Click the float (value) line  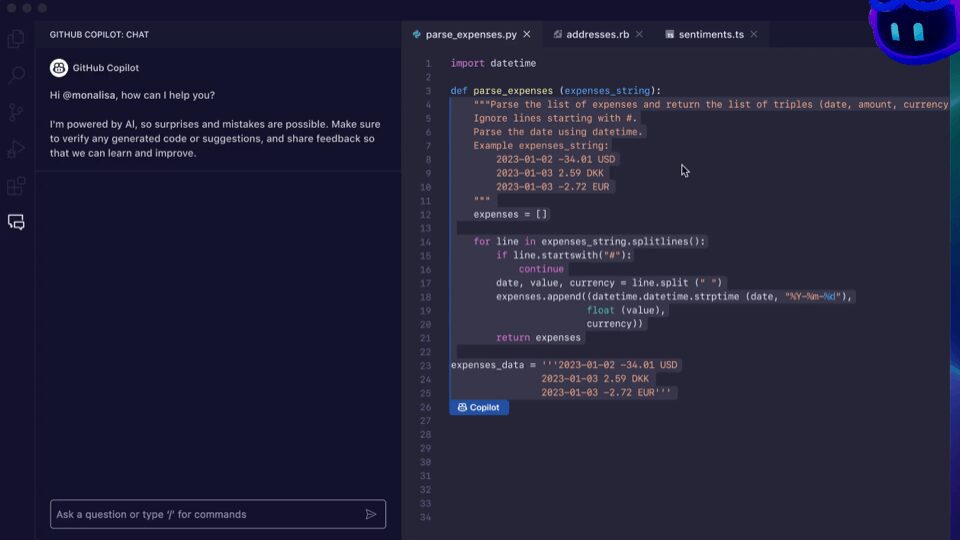pyautogui.click(x=626, y=310)
